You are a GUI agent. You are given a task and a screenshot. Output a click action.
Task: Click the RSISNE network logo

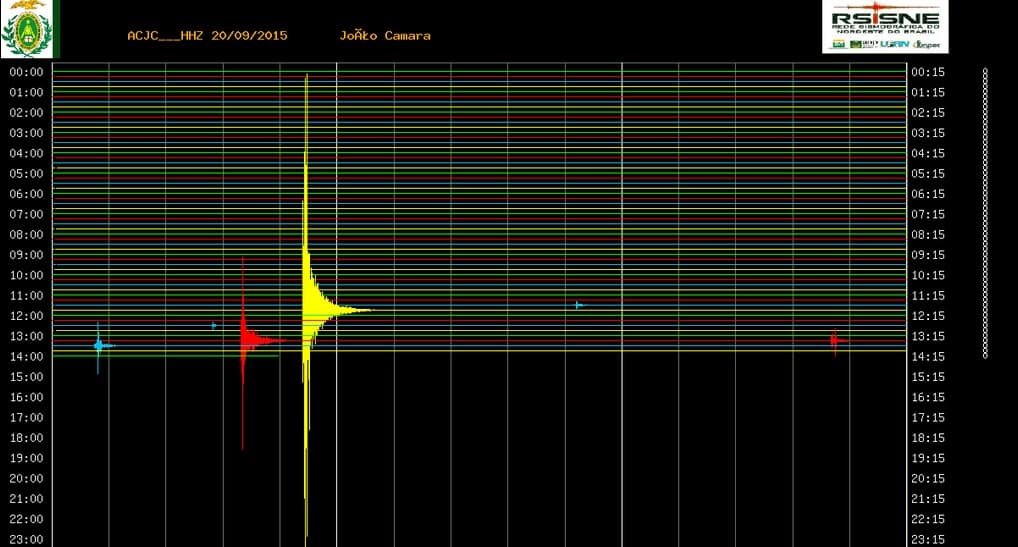(x=885, y=26)
